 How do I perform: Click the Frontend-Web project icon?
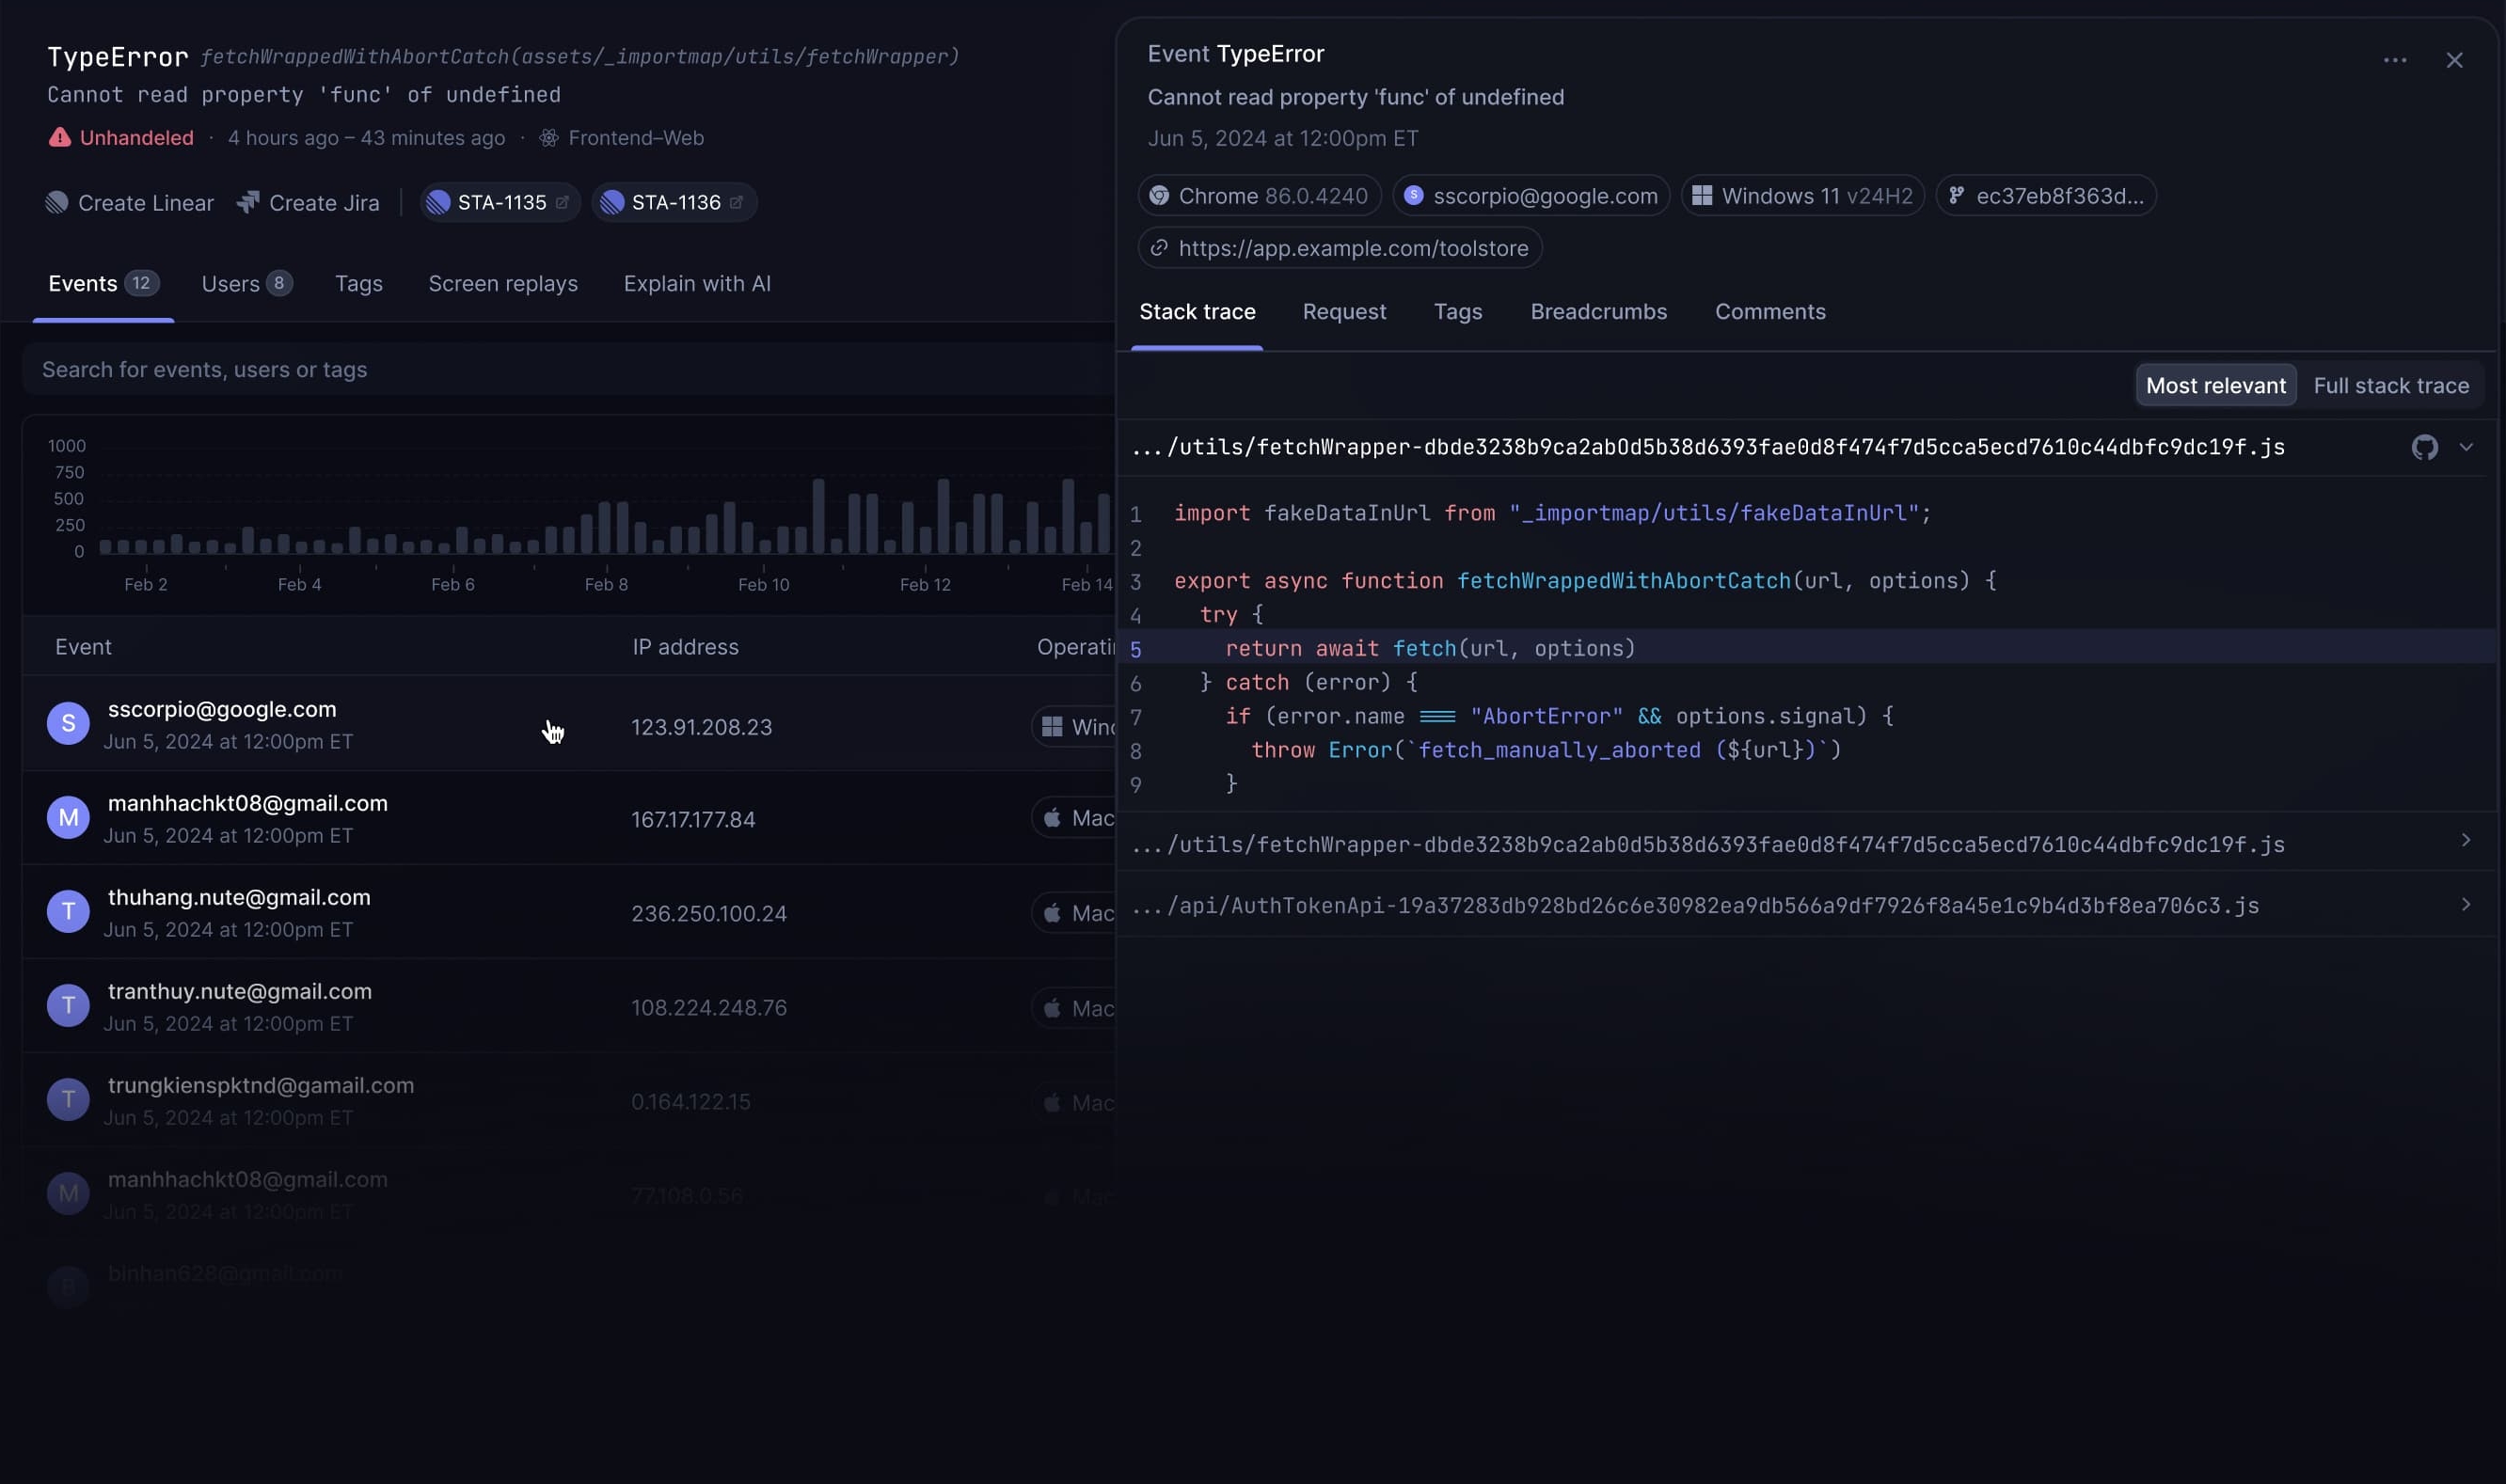(x=549, y=137)
